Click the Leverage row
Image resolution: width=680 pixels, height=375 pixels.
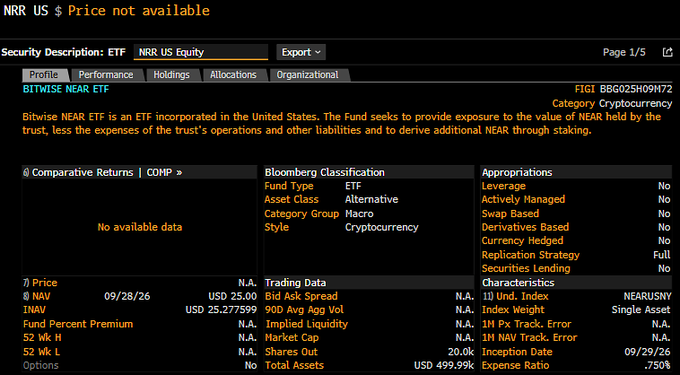tap(576, 186)
